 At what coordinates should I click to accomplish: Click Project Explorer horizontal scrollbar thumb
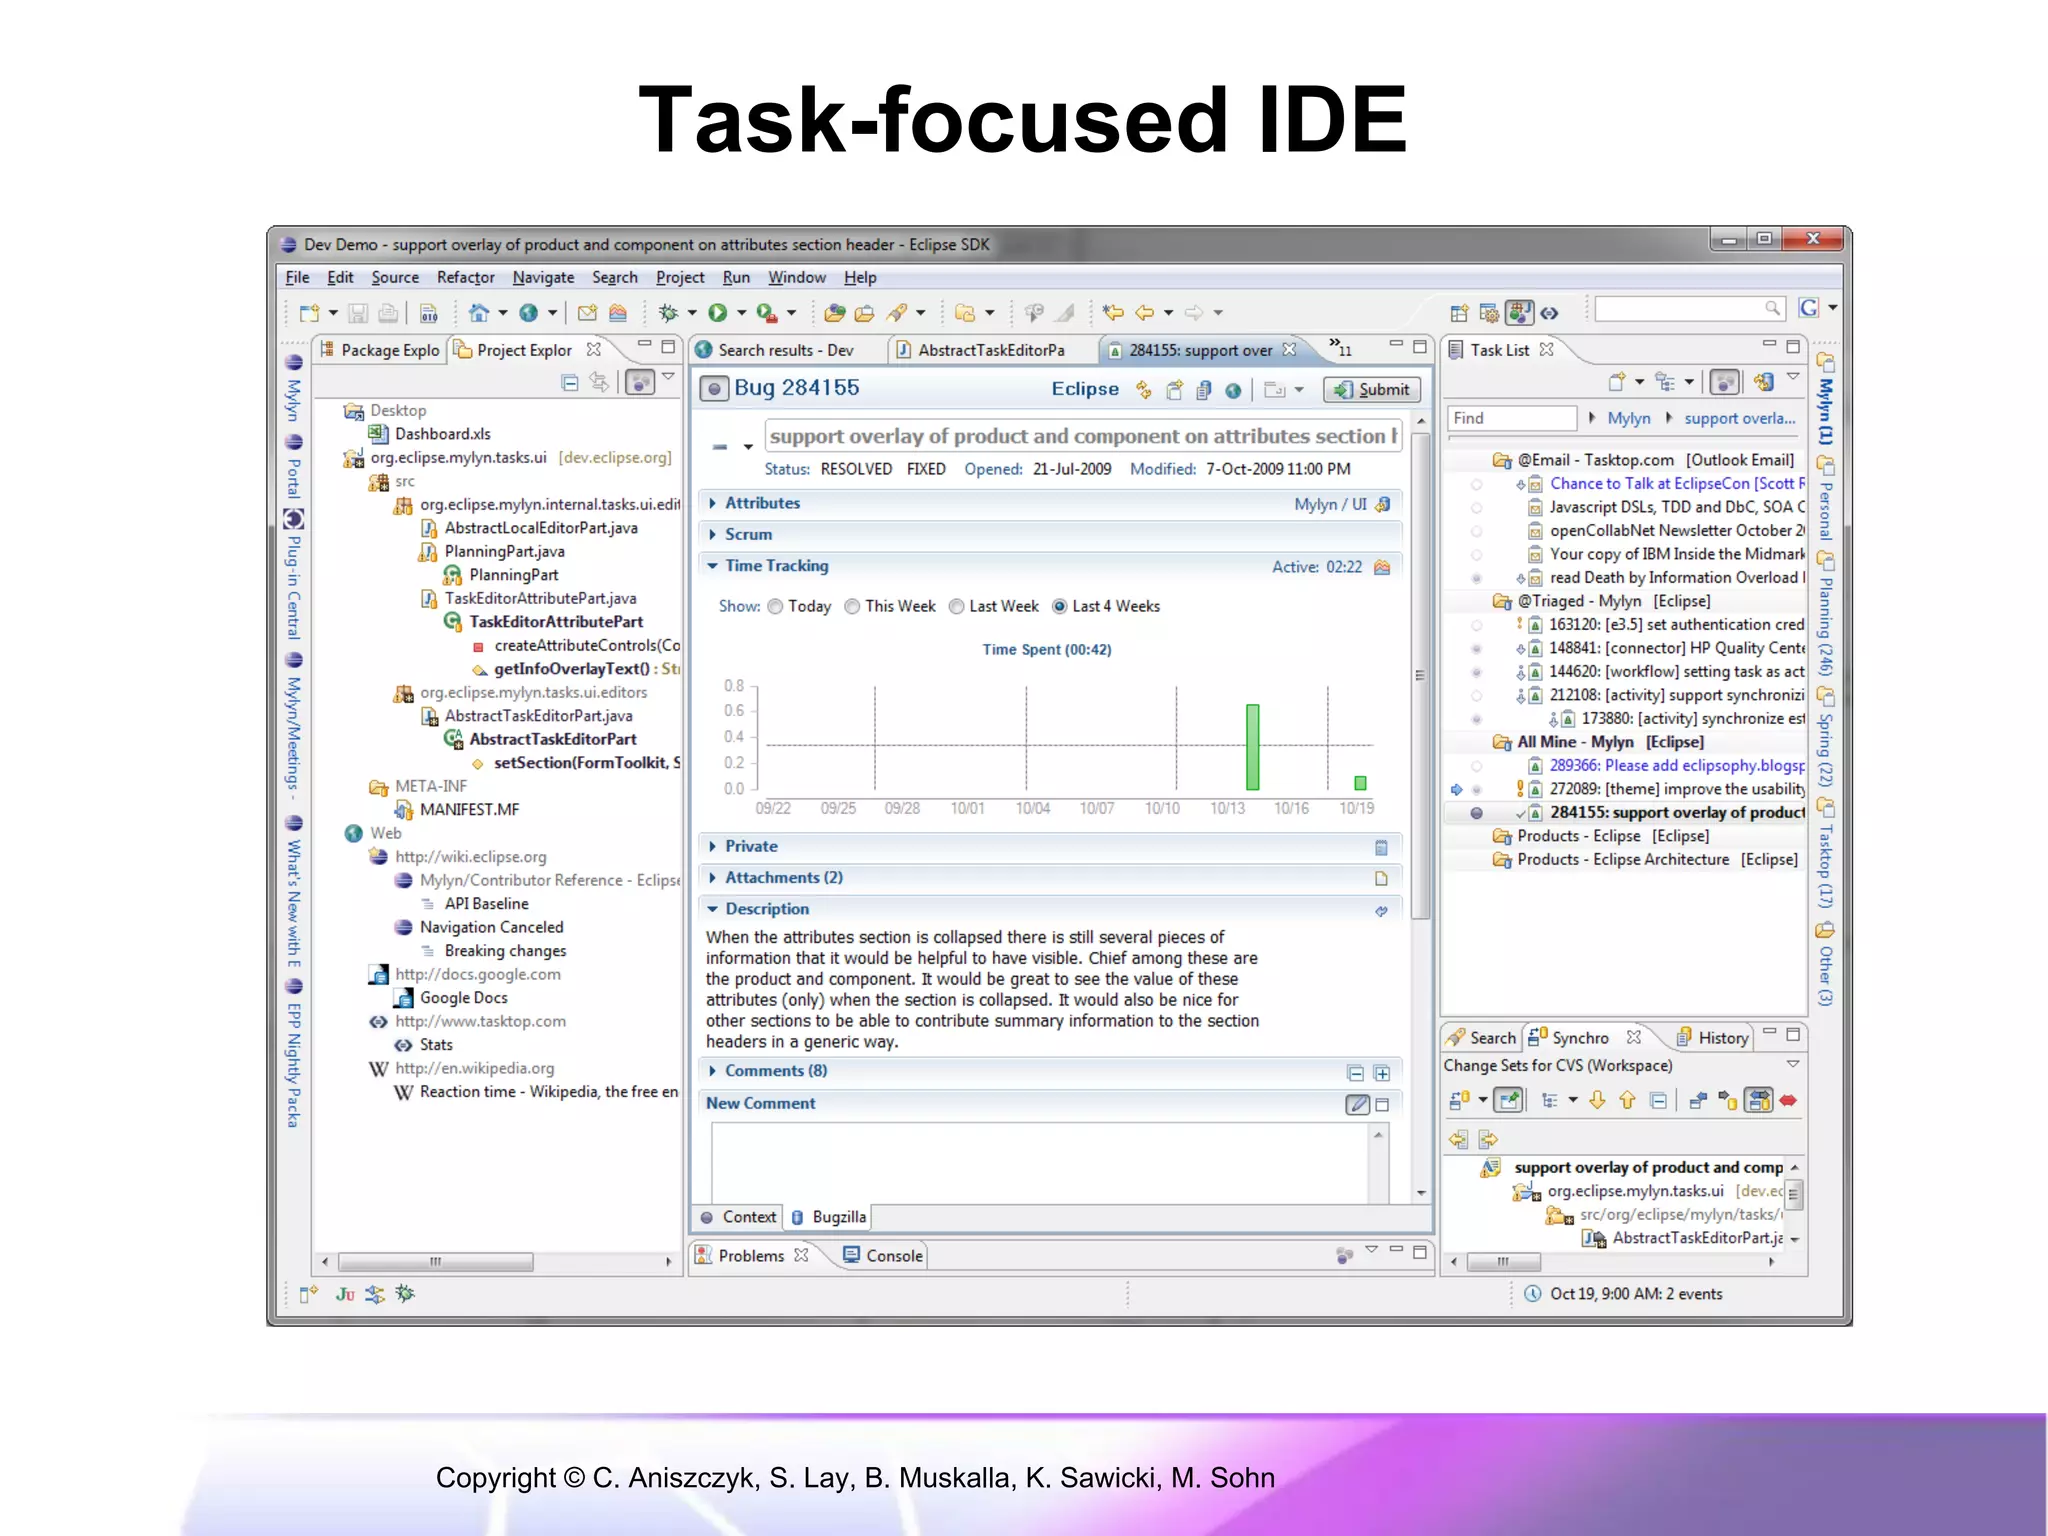click(x=435, y=1263)
